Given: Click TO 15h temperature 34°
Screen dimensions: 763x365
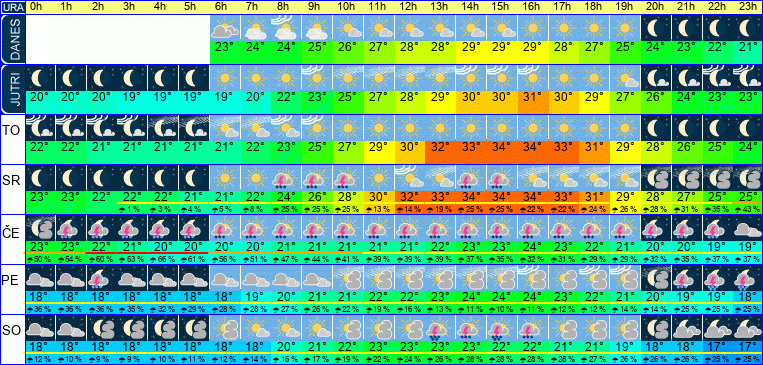Looking at the screenshot, I should click(503, 146).
